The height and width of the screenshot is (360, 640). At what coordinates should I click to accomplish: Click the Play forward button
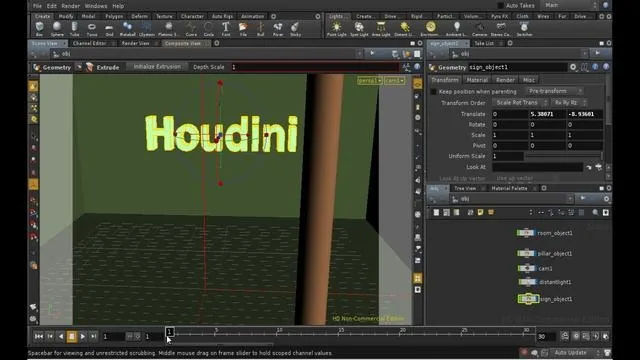[x=83, y=336]
